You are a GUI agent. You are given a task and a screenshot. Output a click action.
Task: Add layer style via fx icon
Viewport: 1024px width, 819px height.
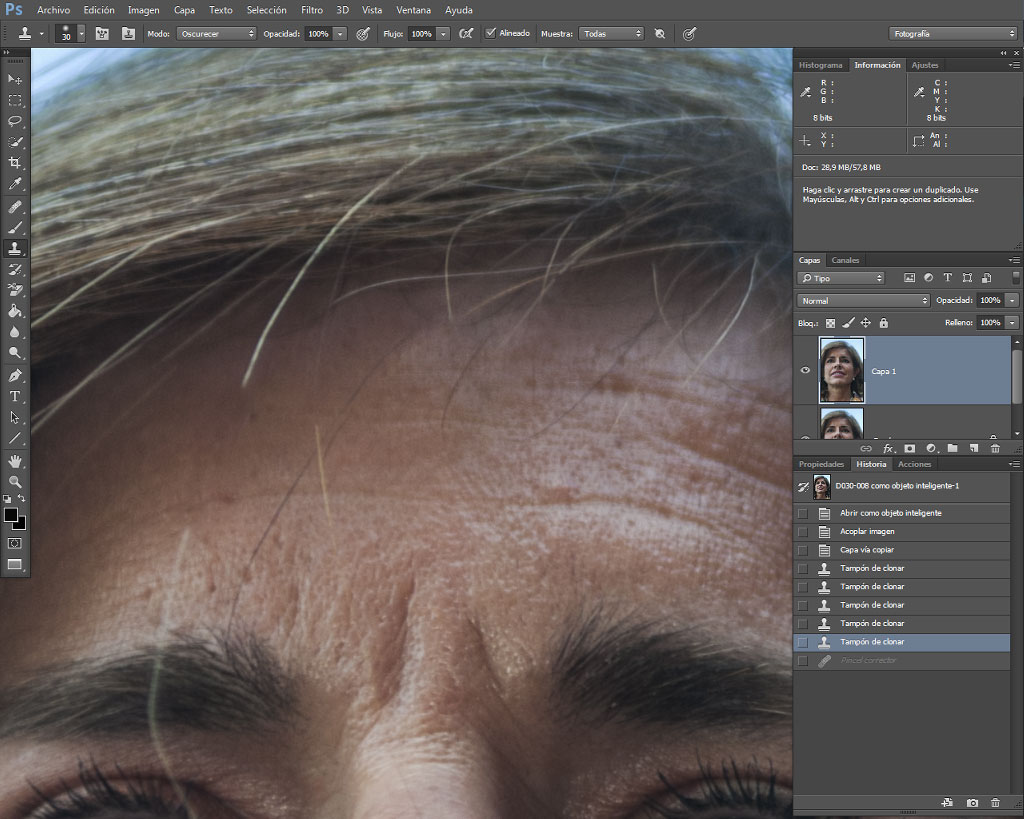point(888,448)
